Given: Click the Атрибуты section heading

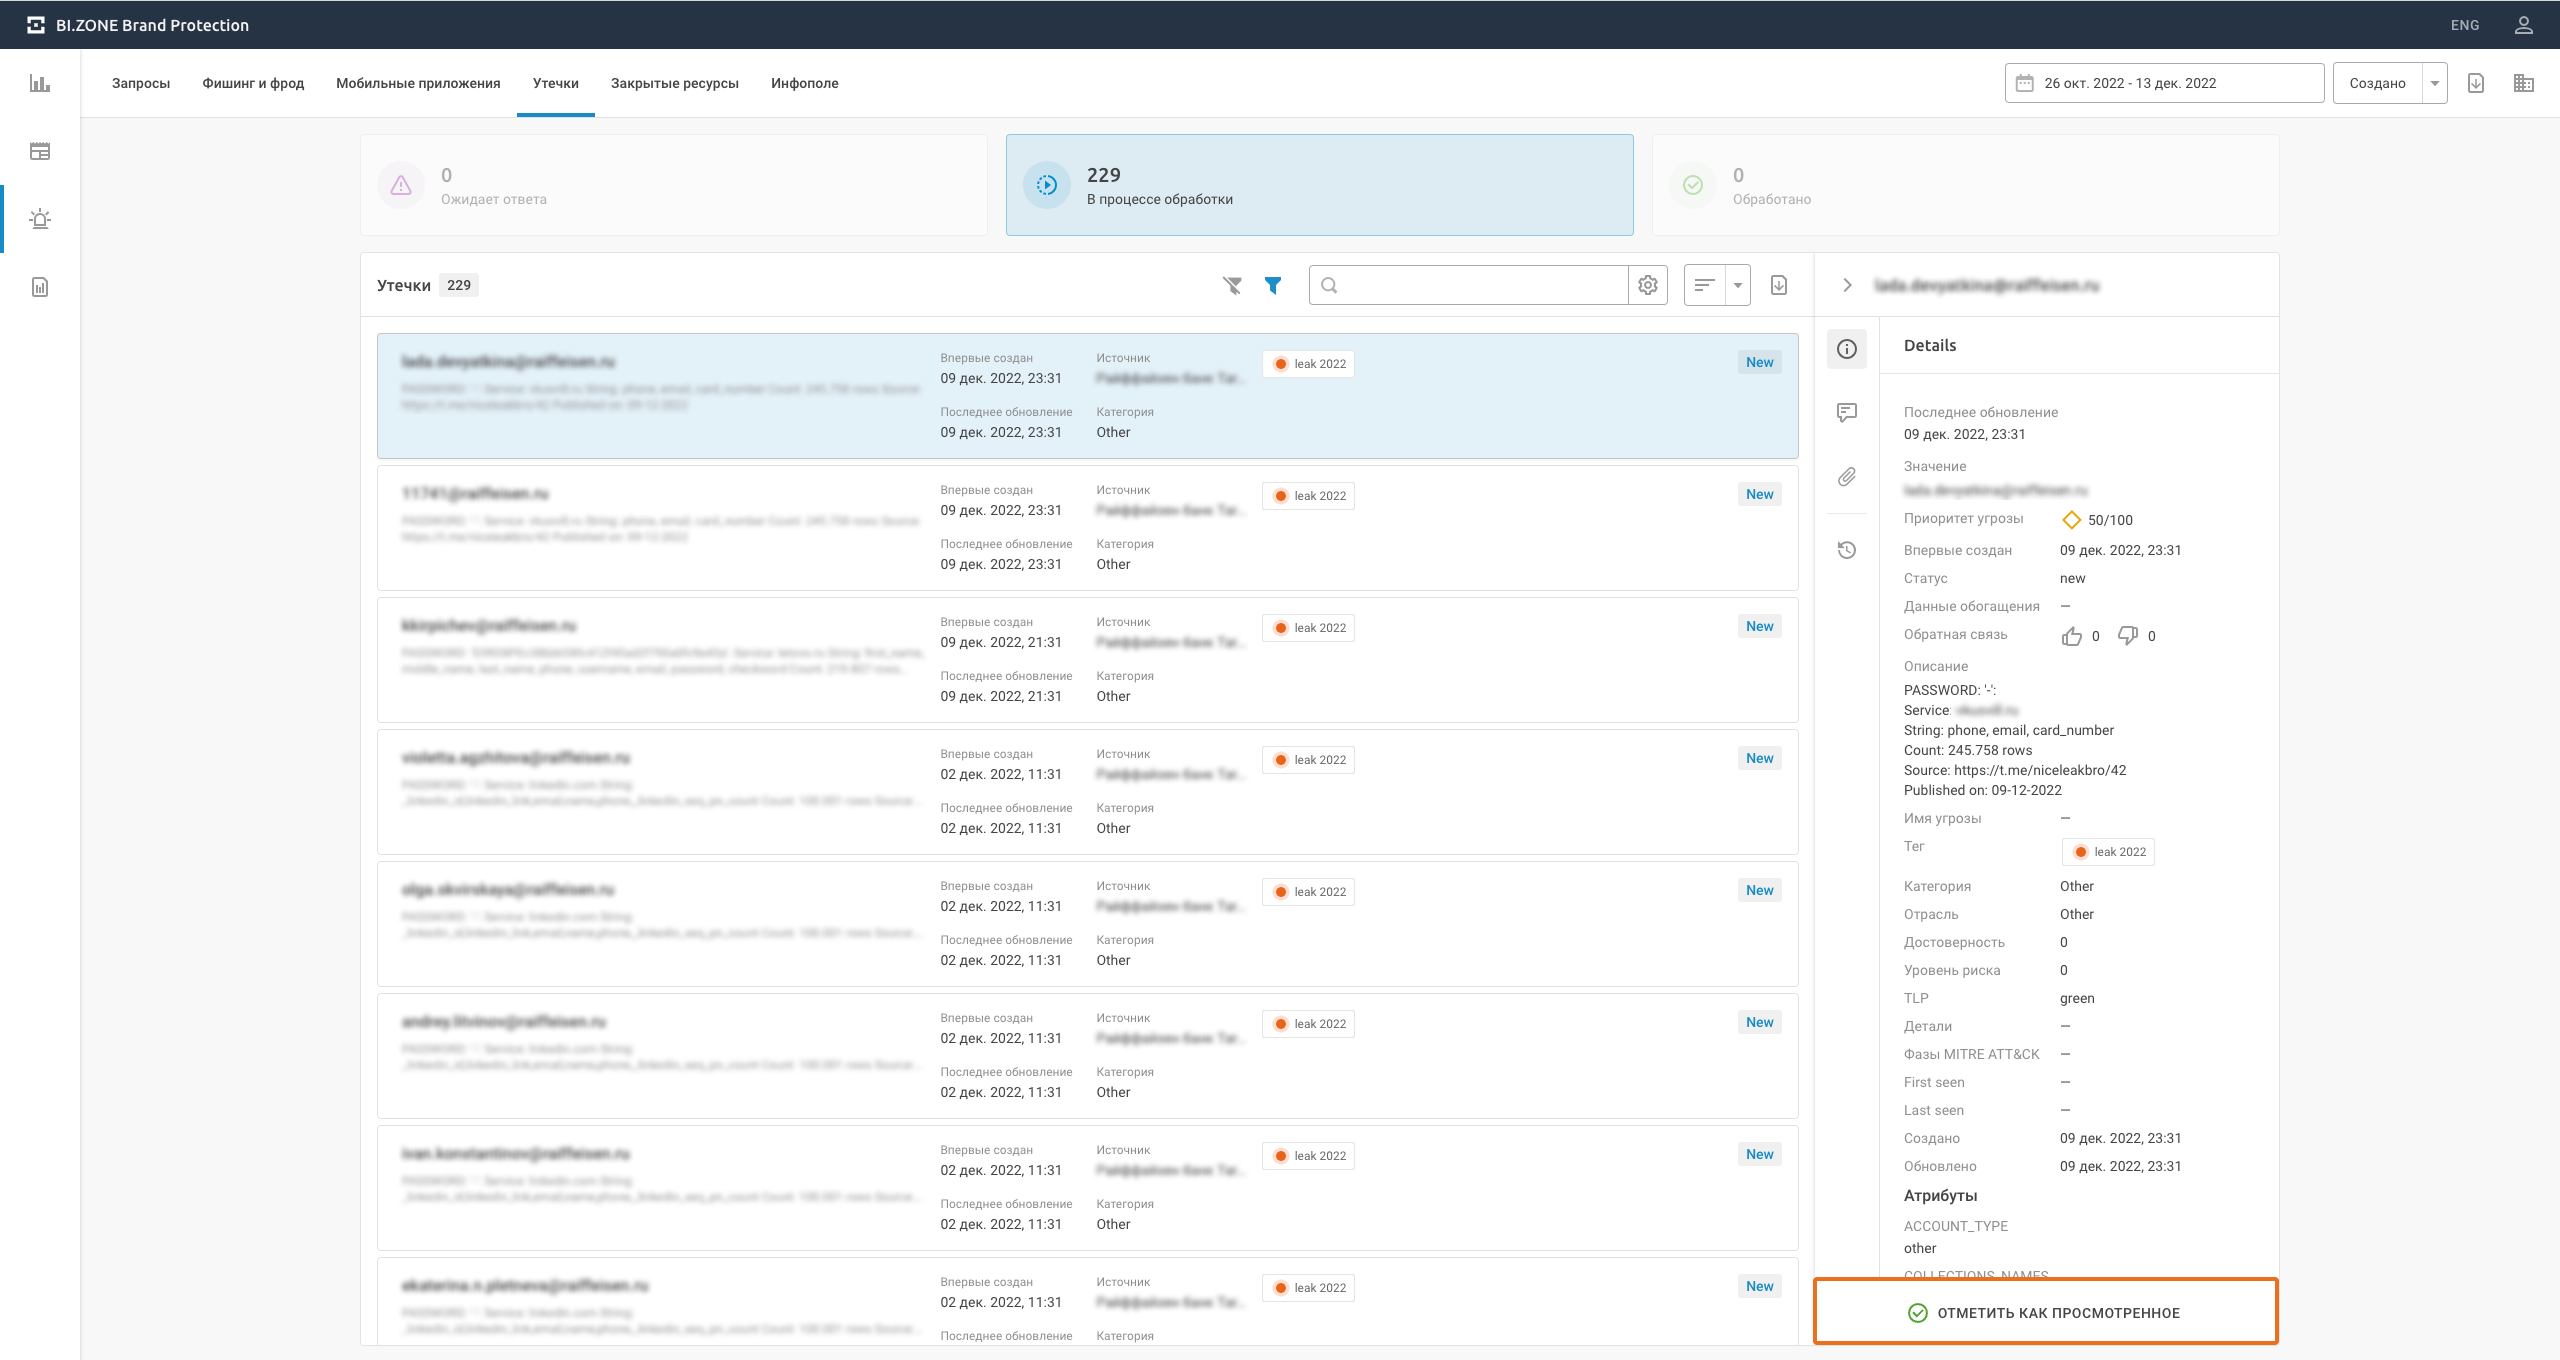Looking at the screenshot, I should 1940,1195.
